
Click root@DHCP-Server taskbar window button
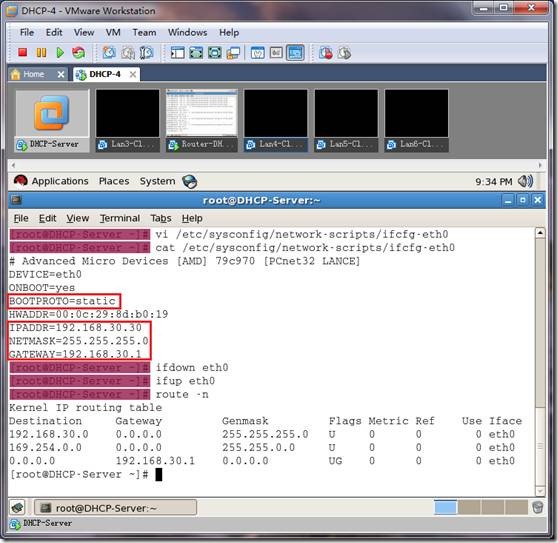point(115,508)
